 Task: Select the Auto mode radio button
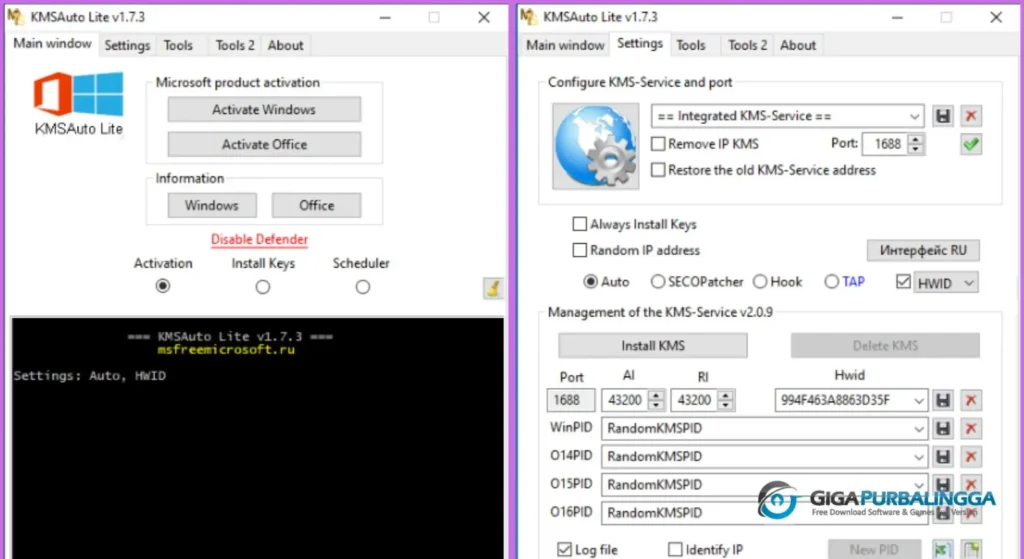tap(590, 281)
